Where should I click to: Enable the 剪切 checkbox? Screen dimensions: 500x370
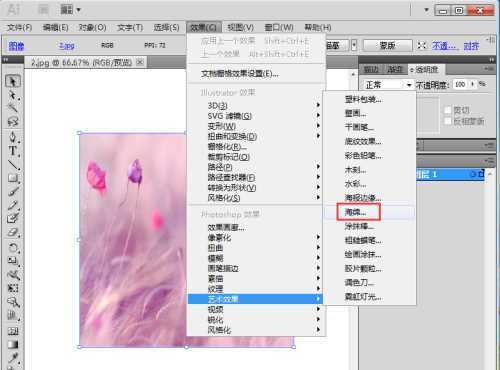coord(448,110)
